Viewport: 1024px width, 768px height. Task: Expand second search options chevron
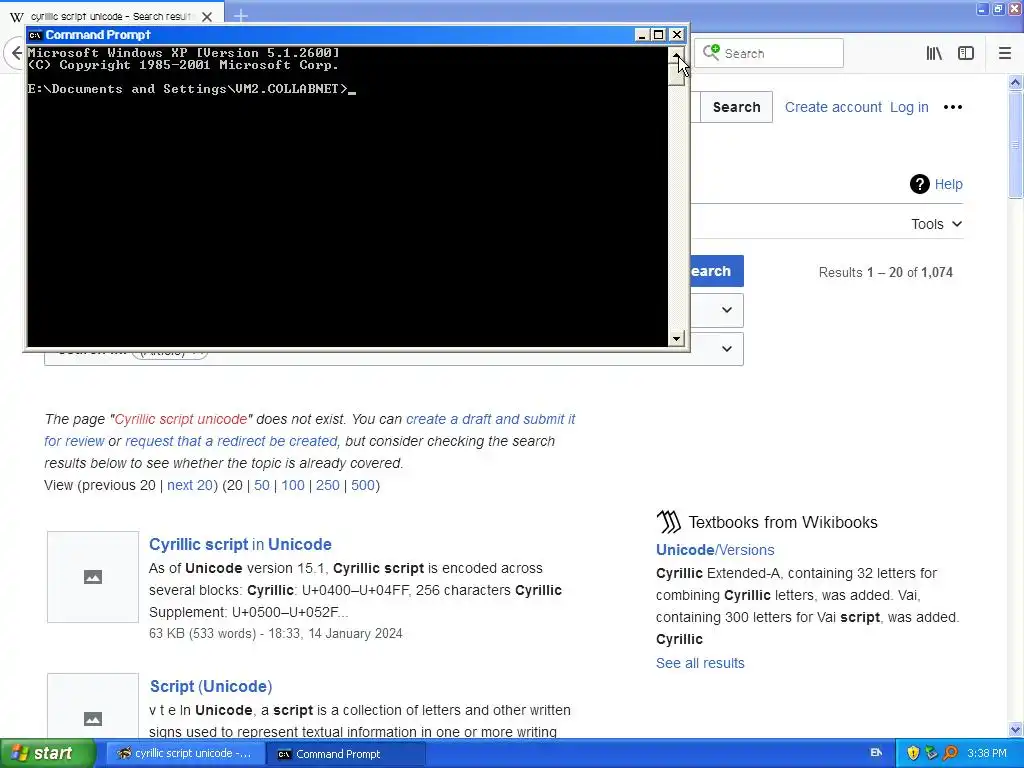pyautogui.click(x=727, y=349)
